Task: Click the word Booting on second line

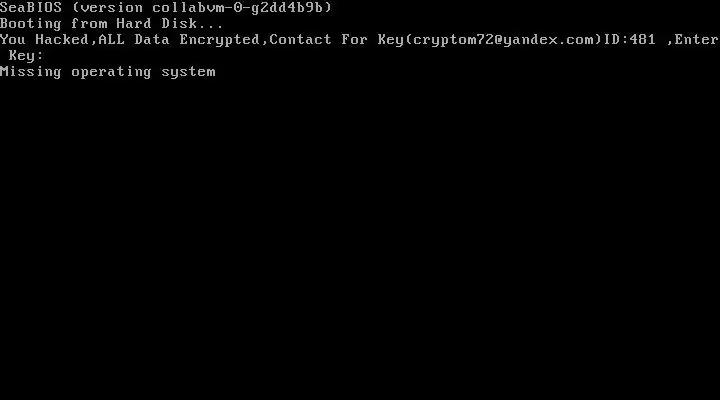Action: pyautogui.click(x=30, y=23)
